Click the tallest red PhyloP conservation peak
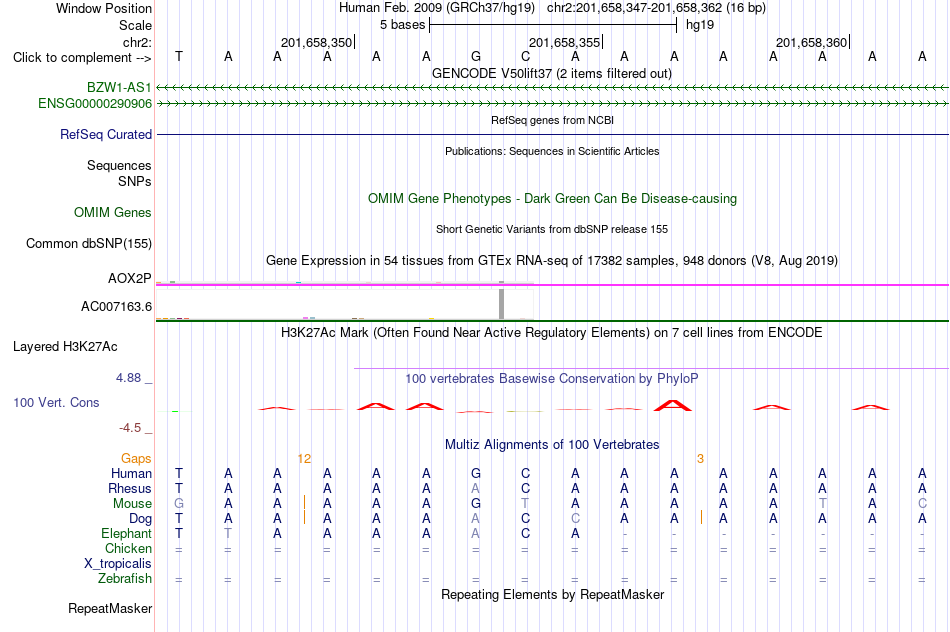Screen dimensions: 950x632 673,405
